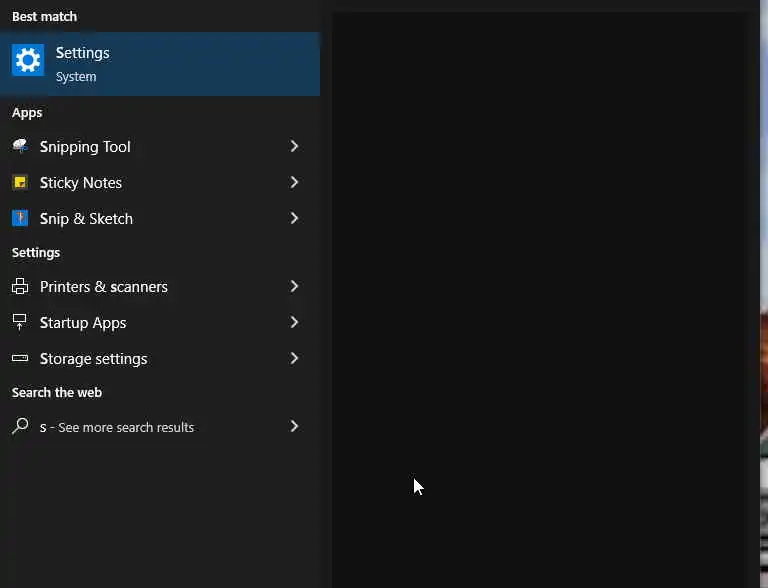This screenshot has height=588, width=768.
Task: Expand the web search result chevron
Action: pyautogui.click(x=294, y=427)
